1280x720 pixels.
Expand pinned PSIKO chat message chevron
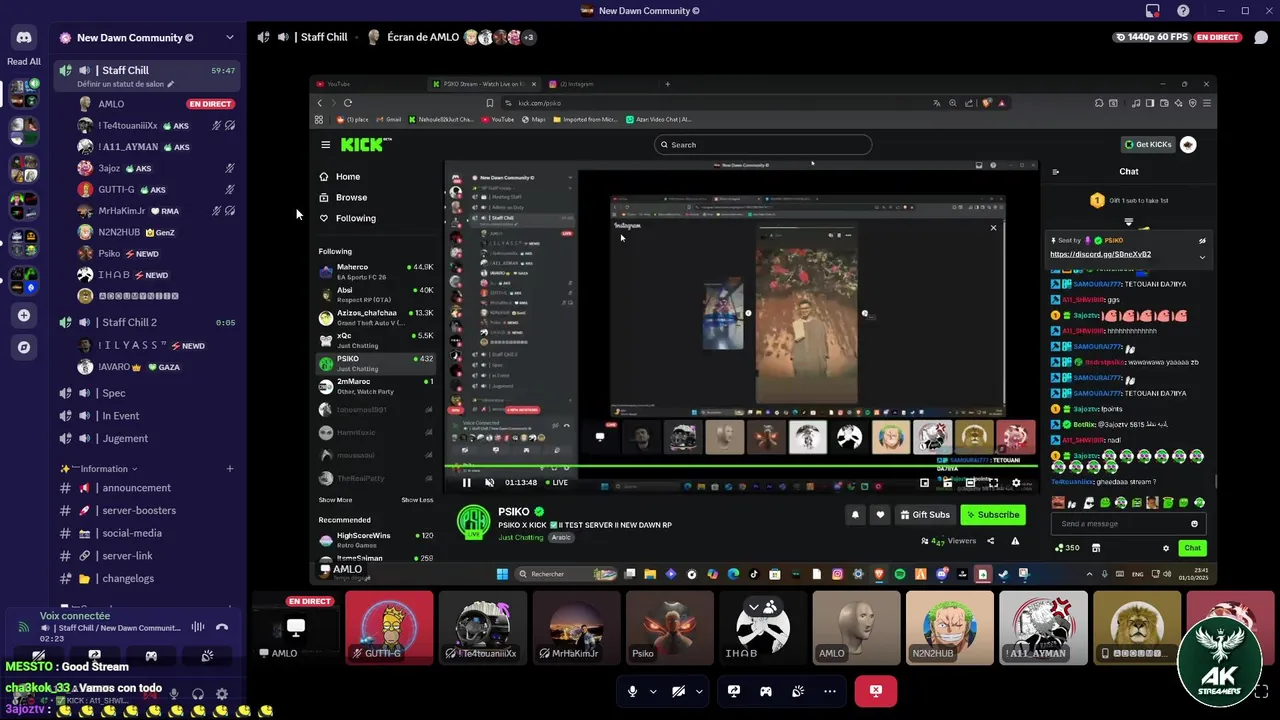(x=1202, y=257)
